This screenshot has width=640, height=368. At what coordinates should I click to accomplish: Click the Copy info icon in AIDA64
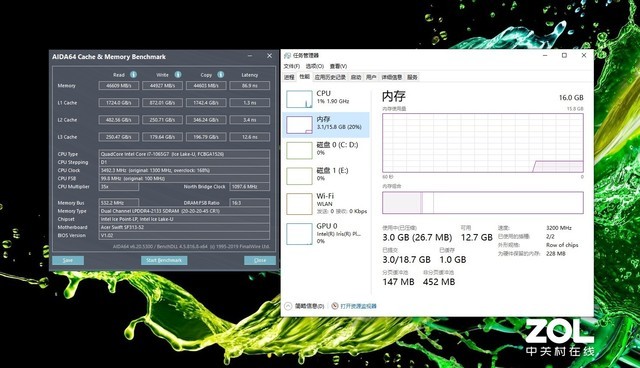click(220, 74)
